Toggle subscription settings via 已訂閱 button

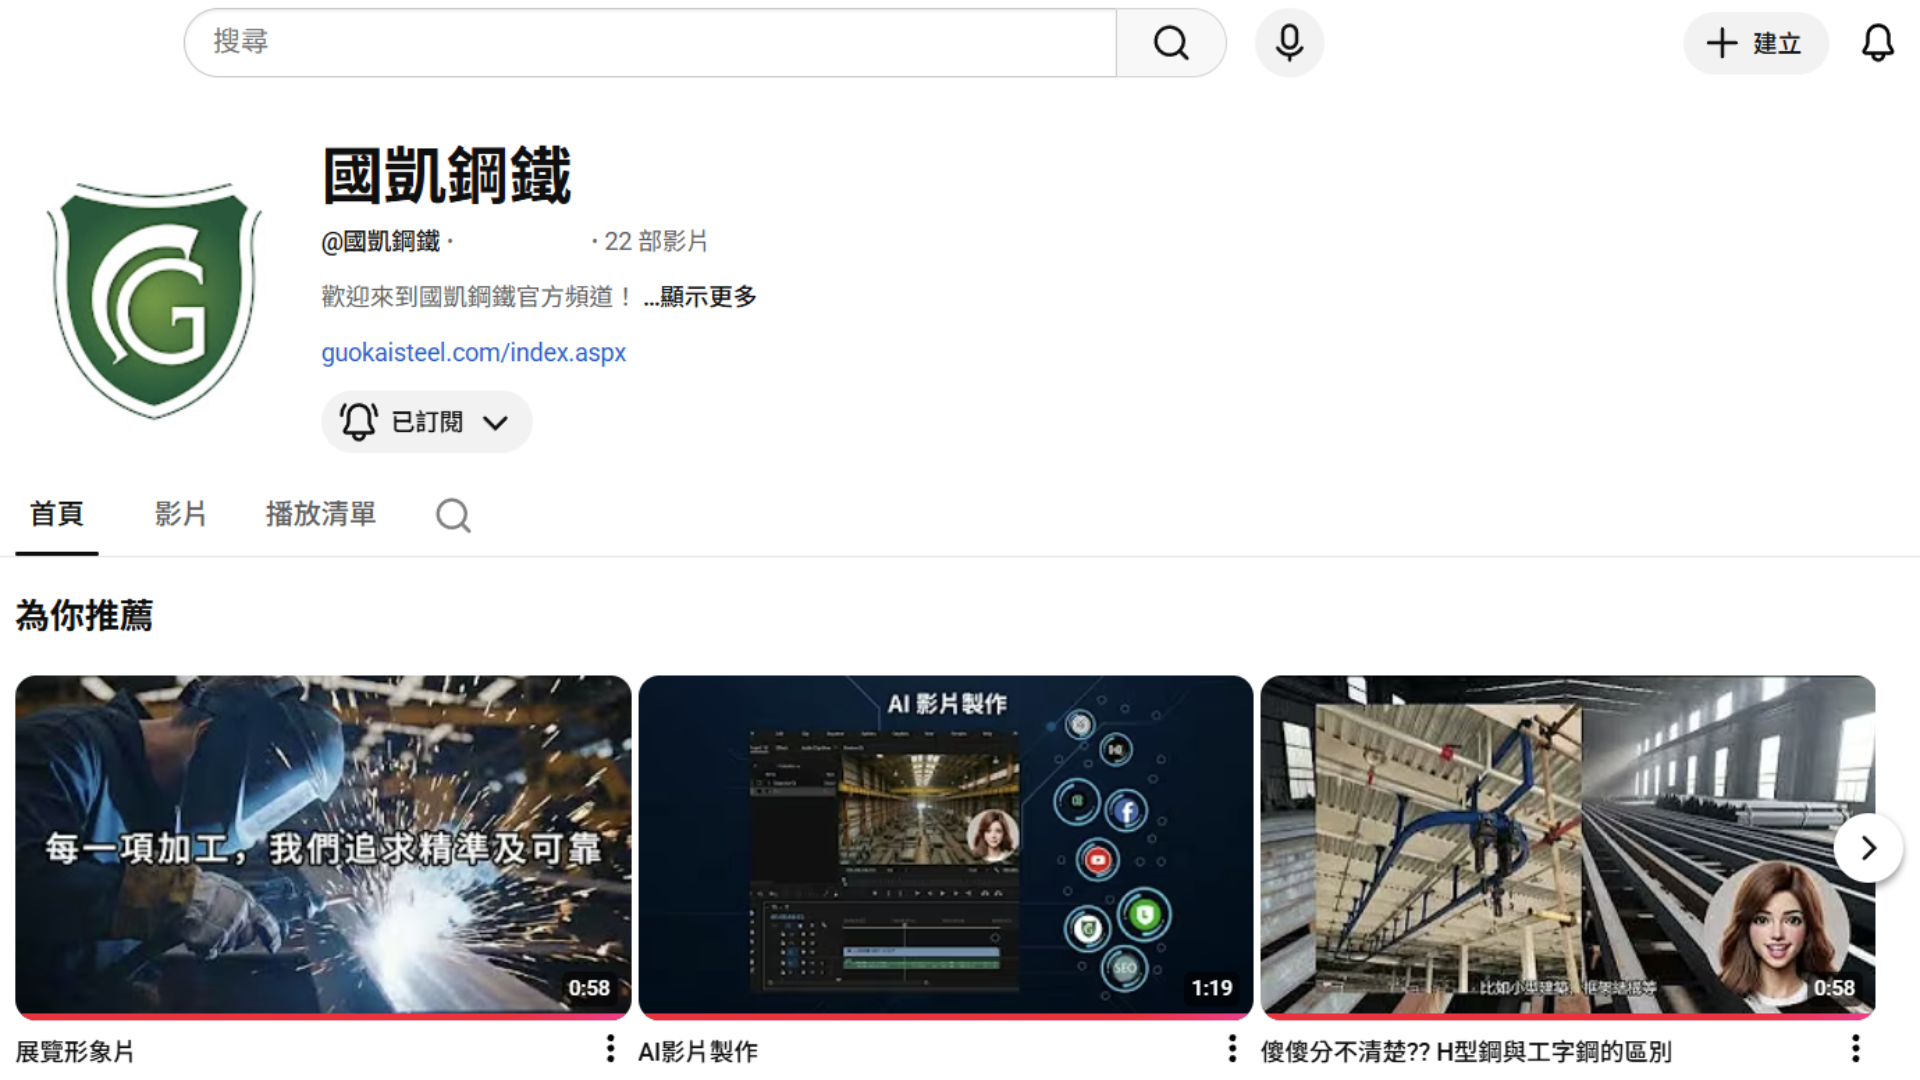410,421
